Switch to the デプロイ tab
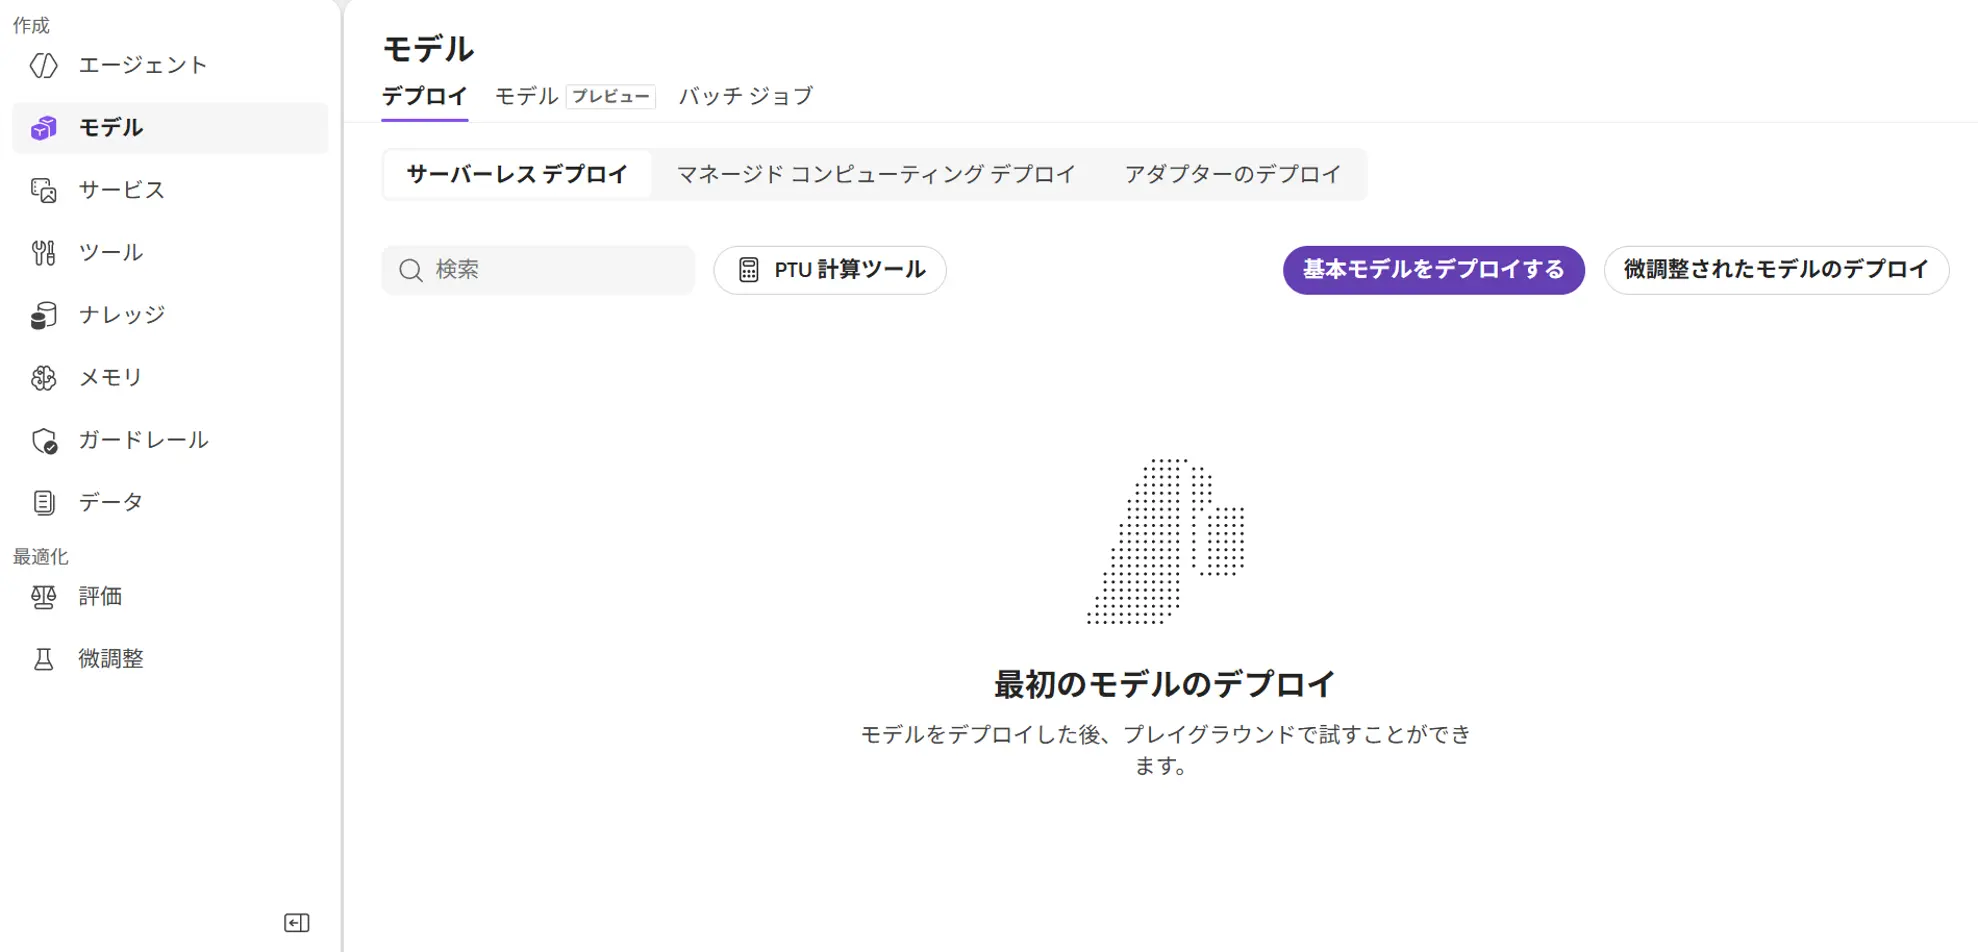Viewport: 1978px width, 952px height. click(x=425, y=96)
